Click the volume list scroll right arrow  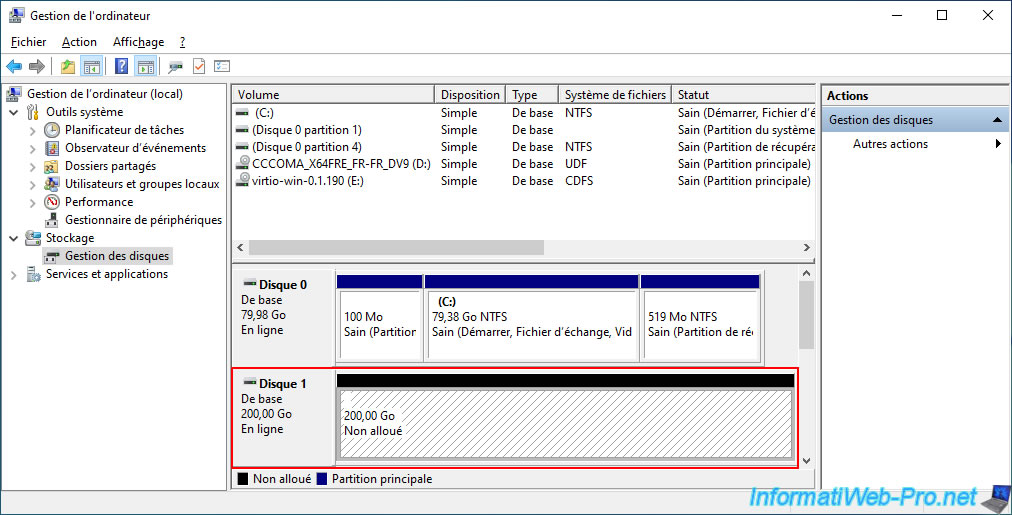(x=806, y=248)
